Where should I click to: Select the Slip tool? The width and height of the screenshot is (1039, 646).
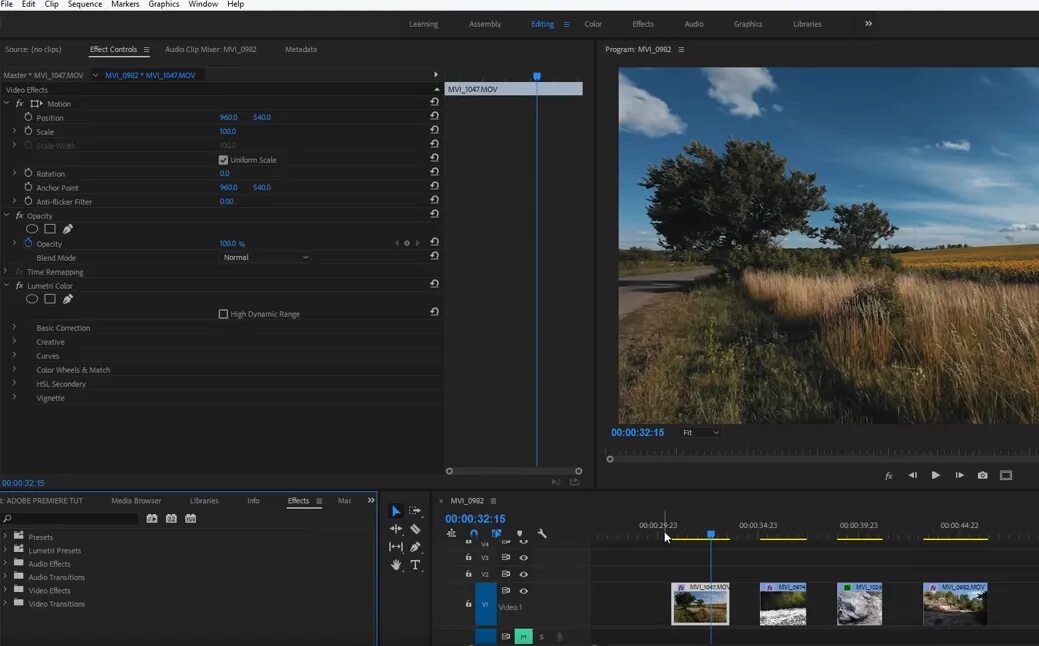click(x=396, y=547)
